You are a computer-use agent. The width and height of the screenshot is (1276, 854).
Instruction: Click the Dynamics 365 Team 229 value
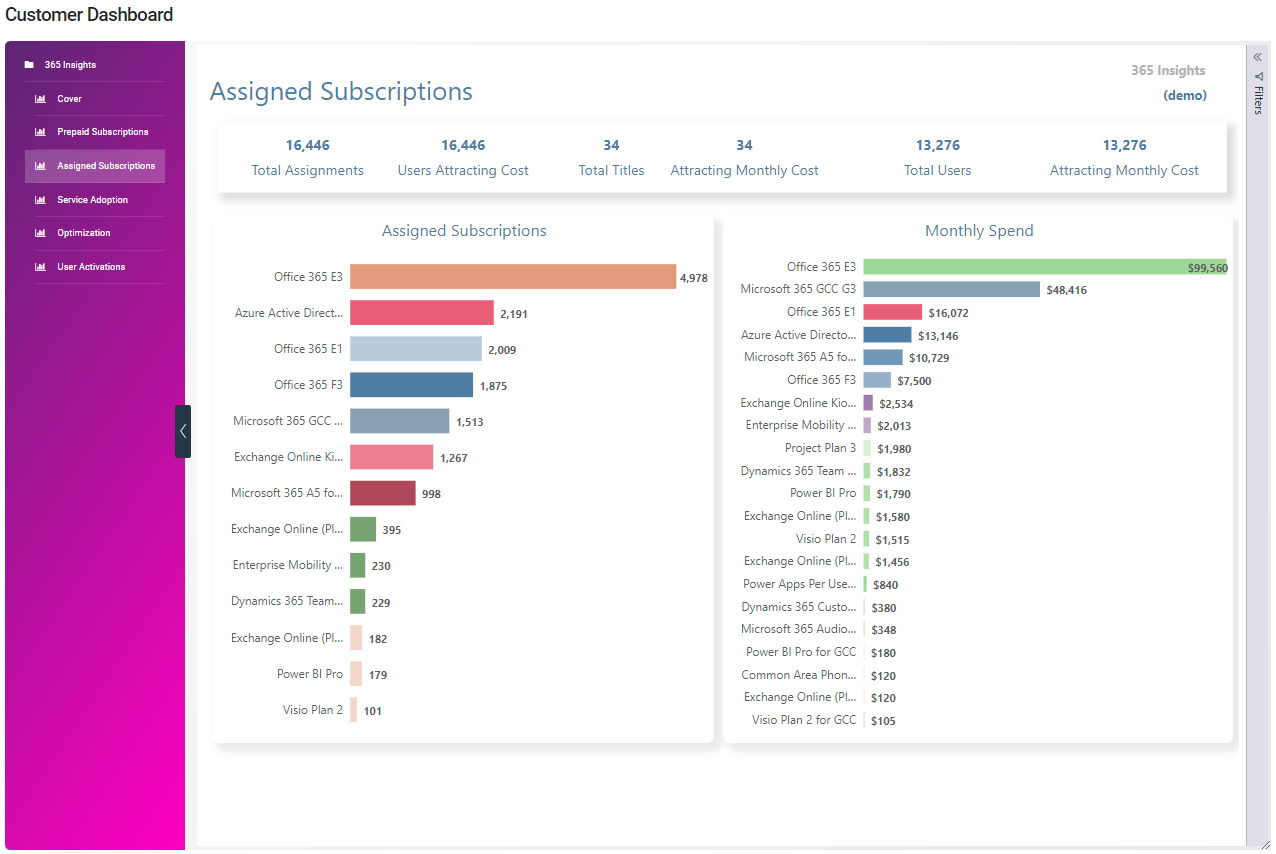tap(381, 603)
